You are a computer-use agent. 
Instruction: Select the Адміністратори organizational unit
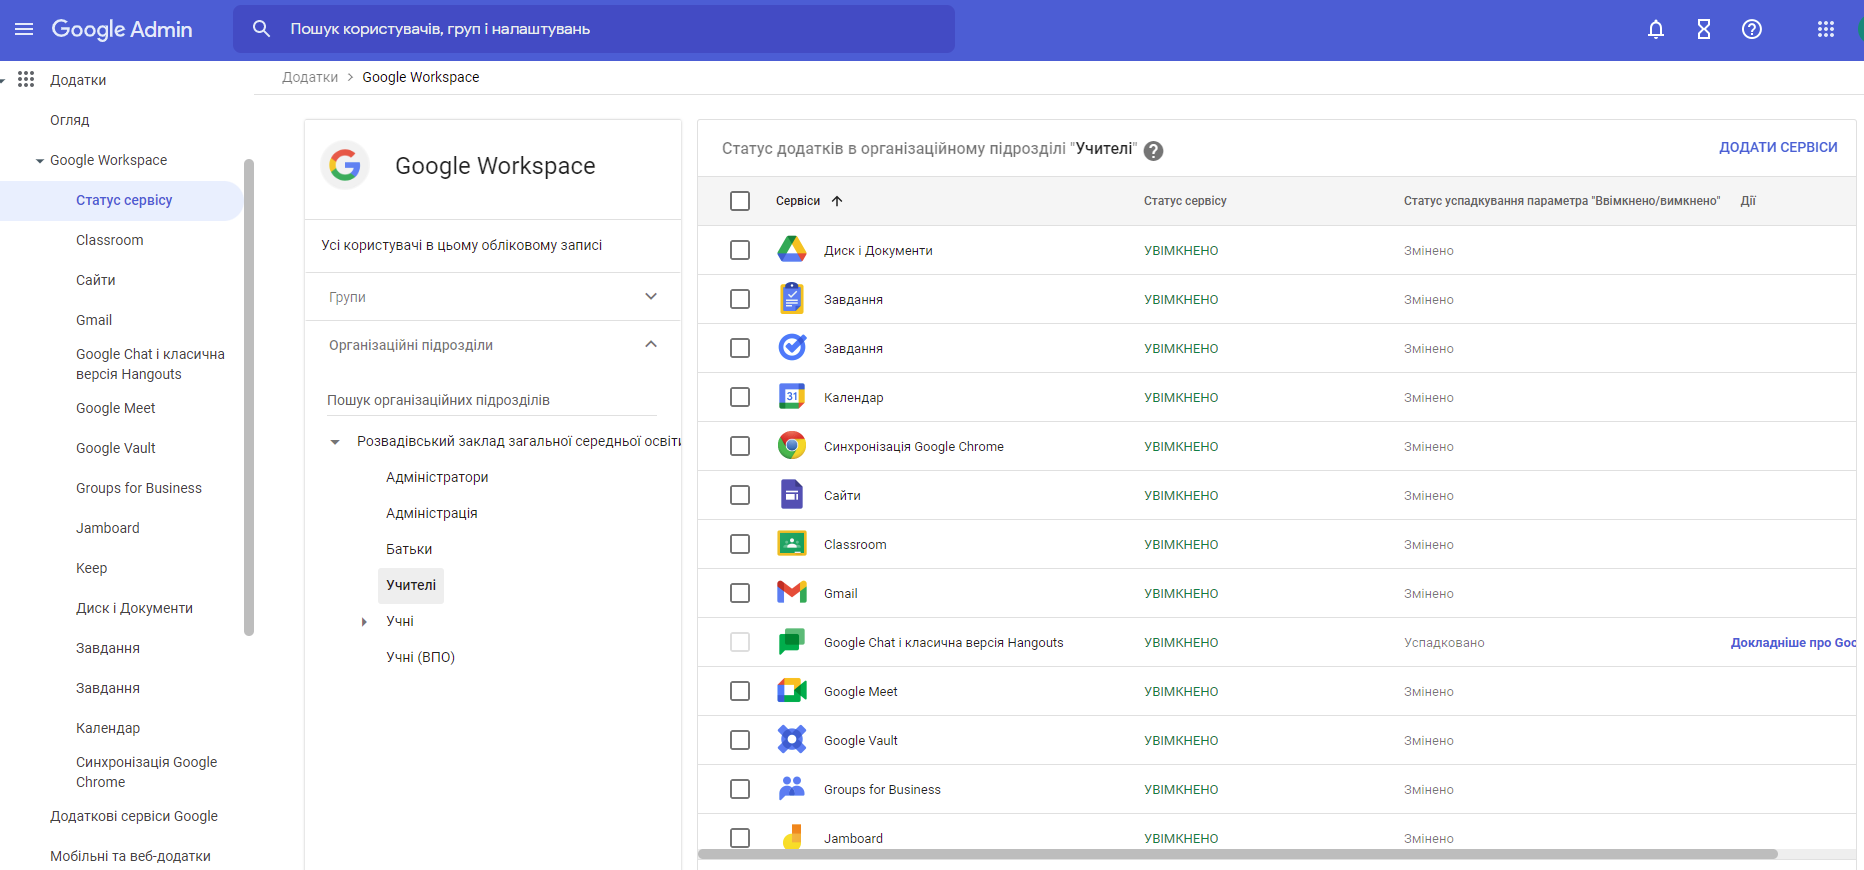[437, 477]
